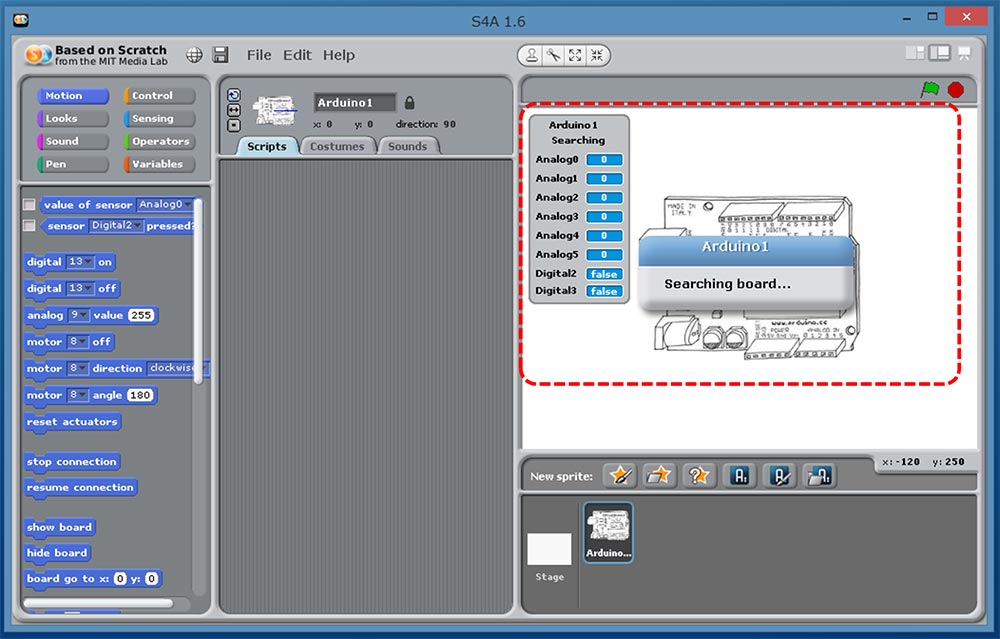Click the reset actuators block
Screen dimensions: 1000x639
72,422
